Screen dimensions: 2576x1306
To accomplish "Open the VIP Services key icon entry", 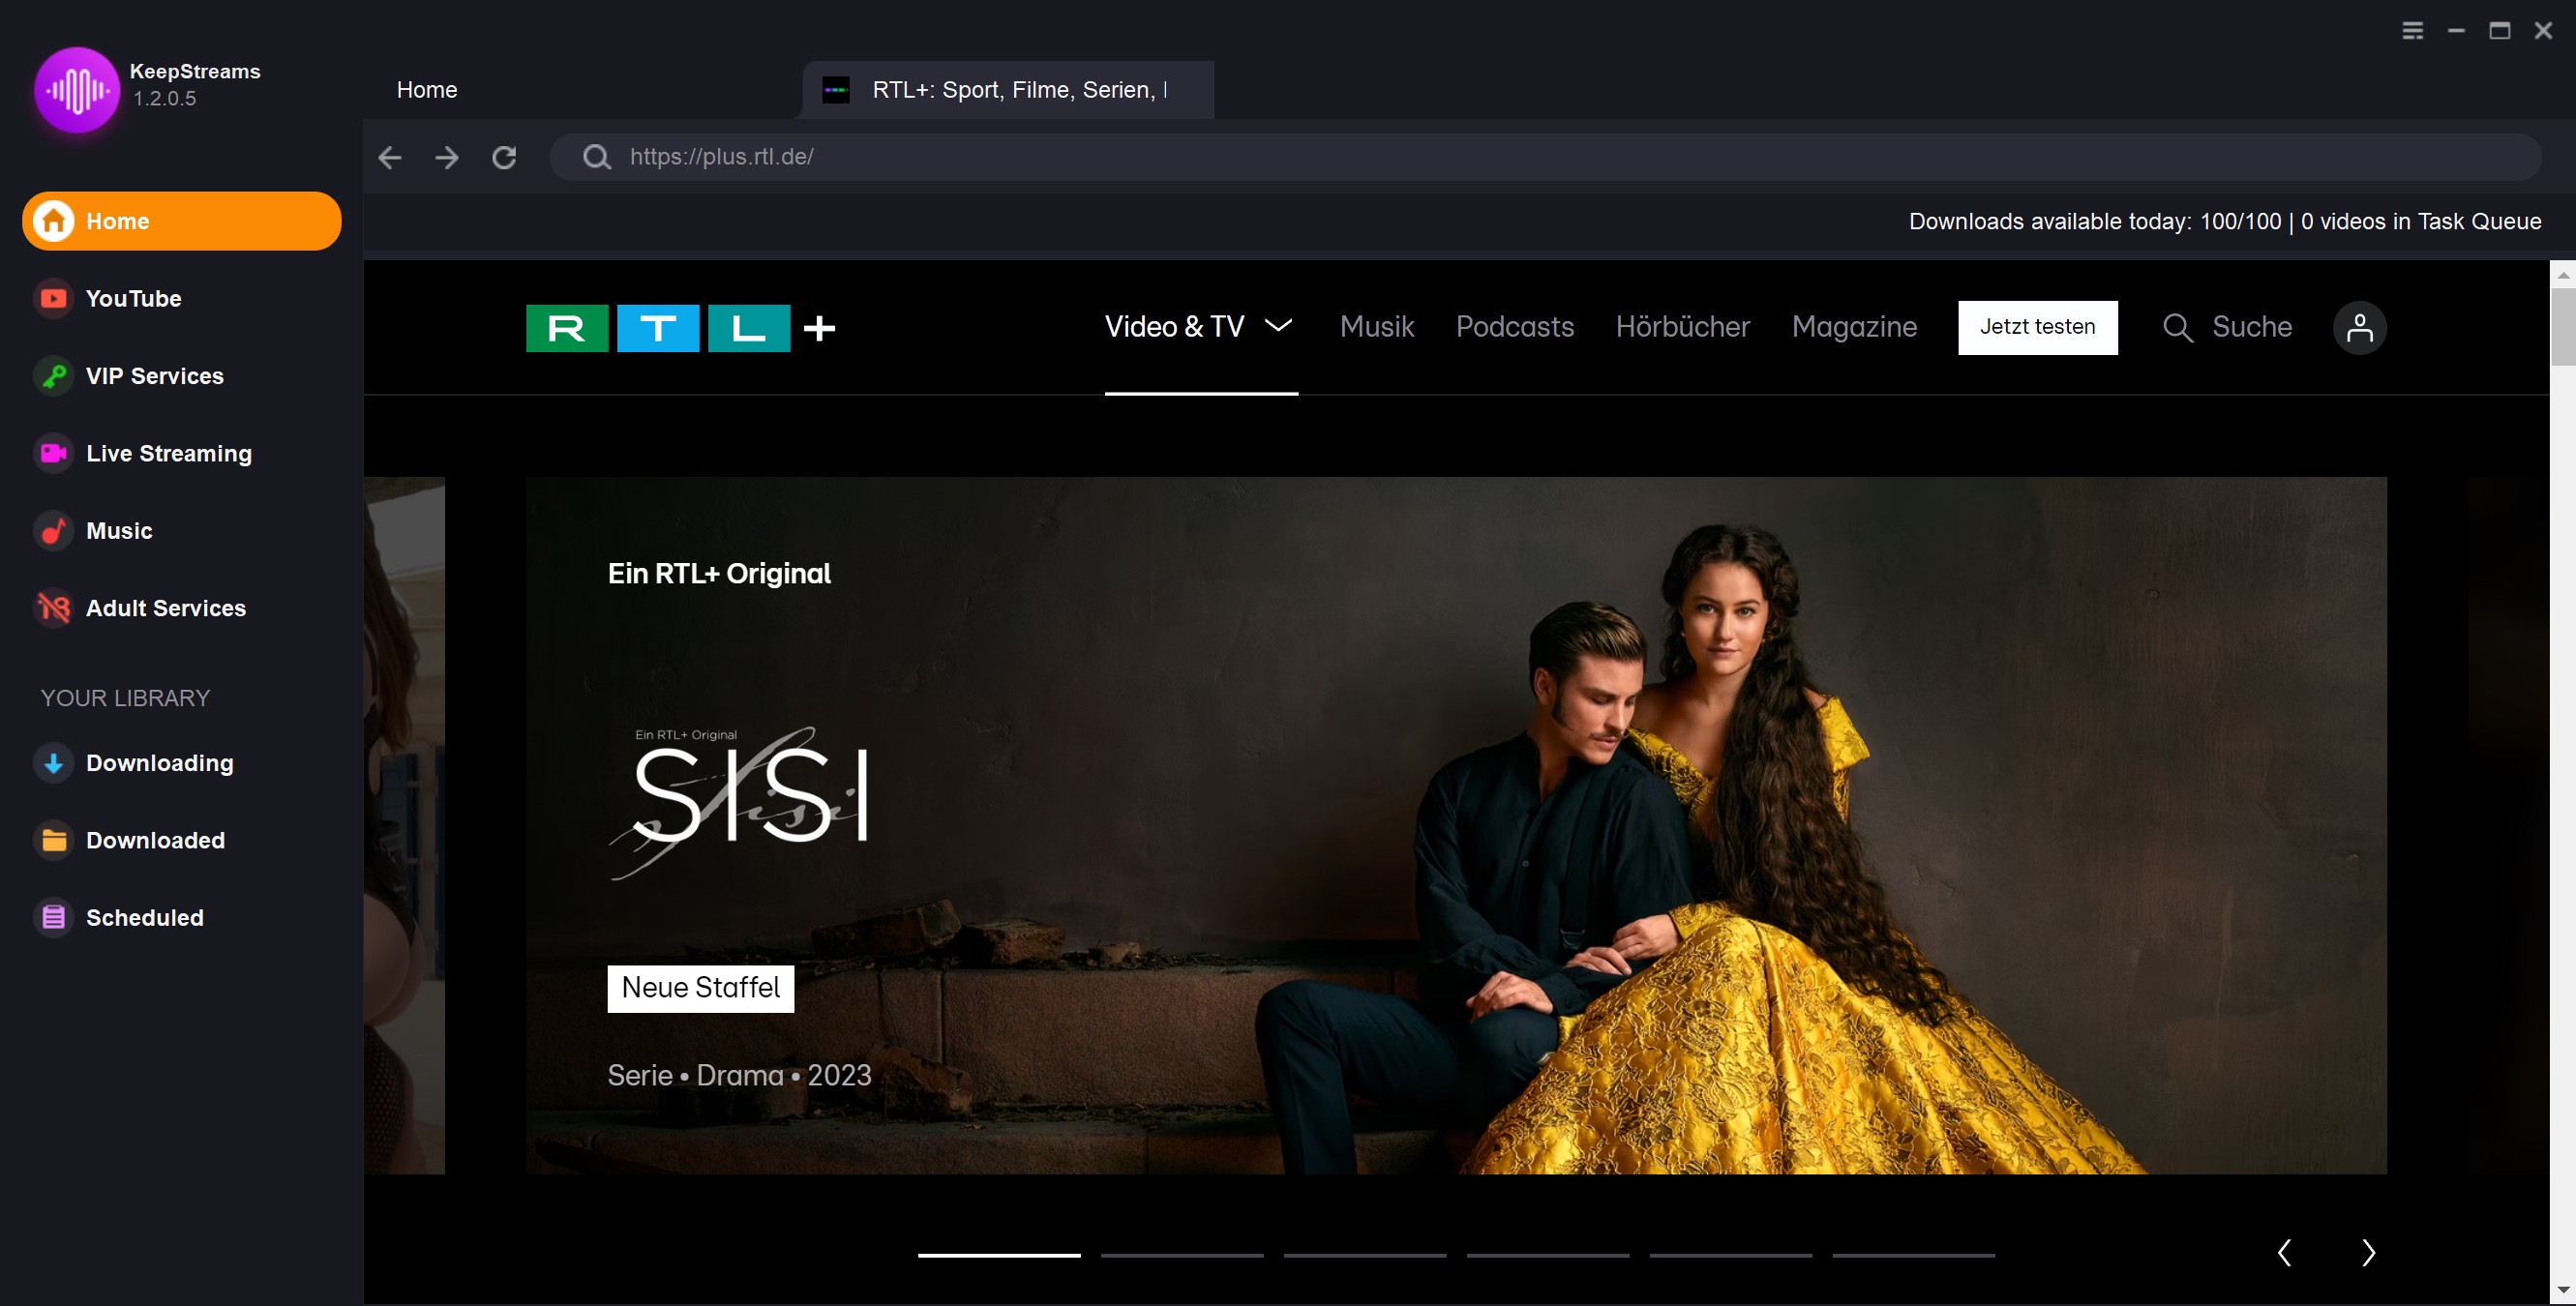I will 54,376.
